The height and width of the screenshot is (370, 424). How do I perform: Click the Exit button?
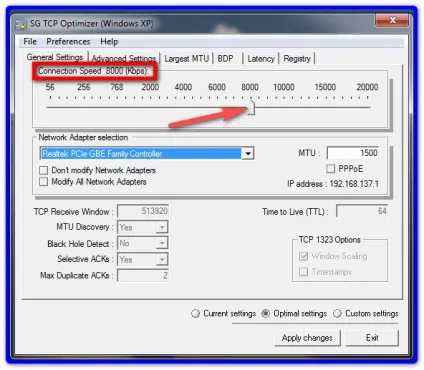(x=372, y=338)
